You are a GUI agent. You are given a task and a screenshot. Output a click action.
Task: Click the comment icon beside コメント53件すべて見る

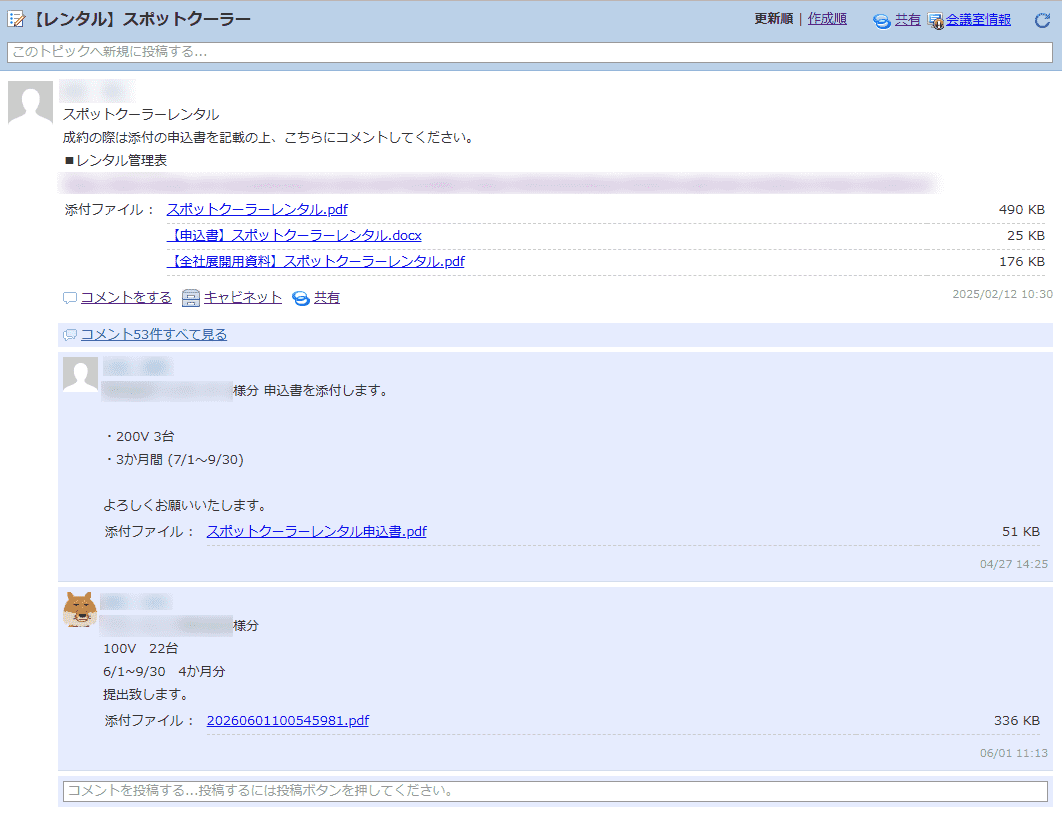coord(70,335)
